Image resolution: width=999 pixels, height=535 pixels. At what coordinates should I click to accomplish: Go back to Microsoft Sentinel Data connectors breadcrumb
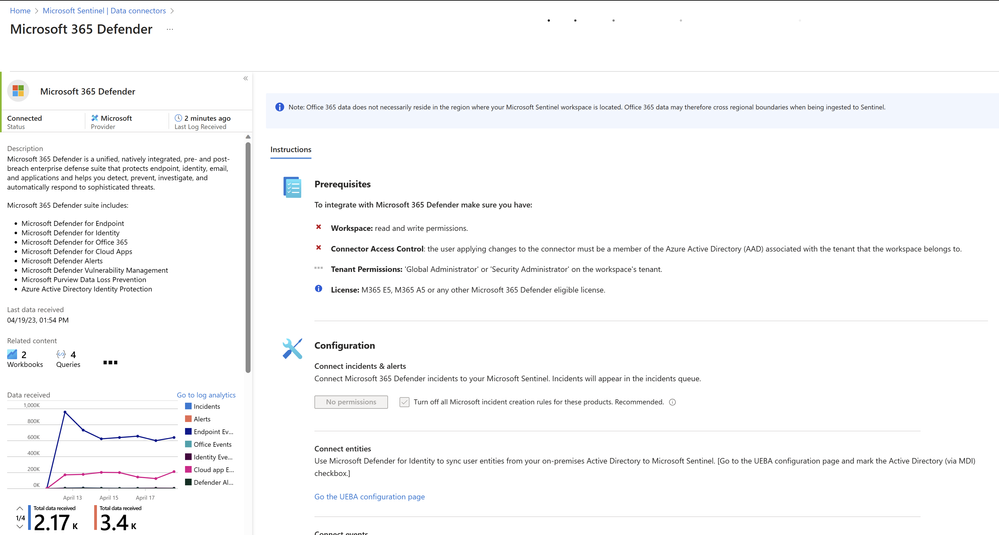pyautogui.click(x=104, y=11)
